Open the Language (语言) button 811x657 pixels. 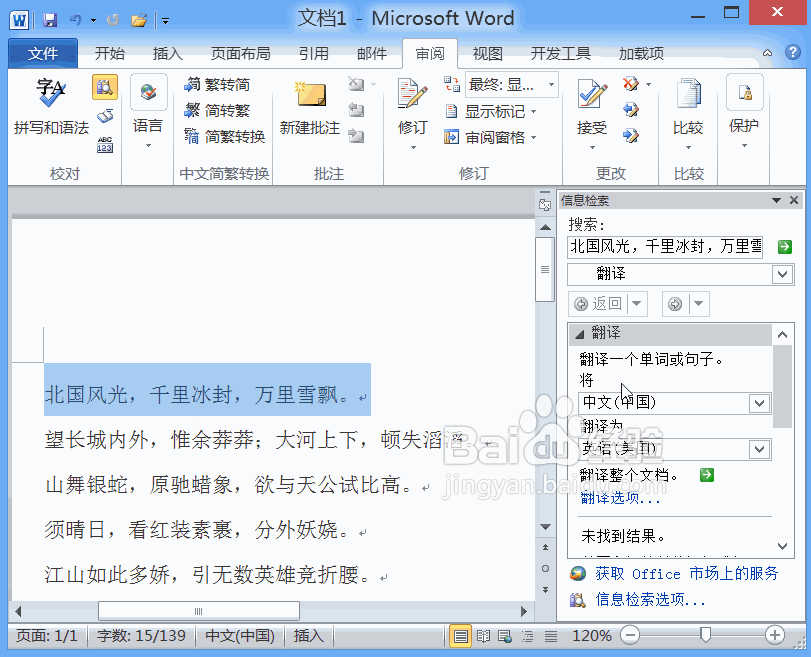click(x=148, y=112)
